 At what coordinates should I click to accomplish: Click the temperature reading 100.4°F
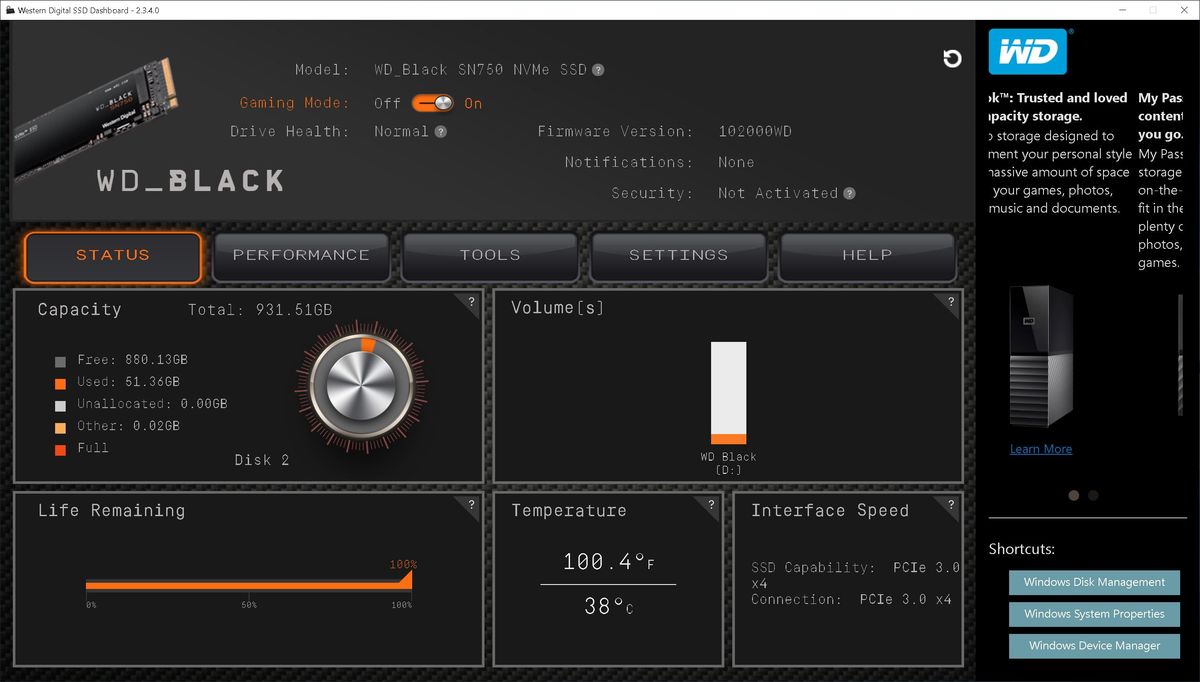click(608, 562)
